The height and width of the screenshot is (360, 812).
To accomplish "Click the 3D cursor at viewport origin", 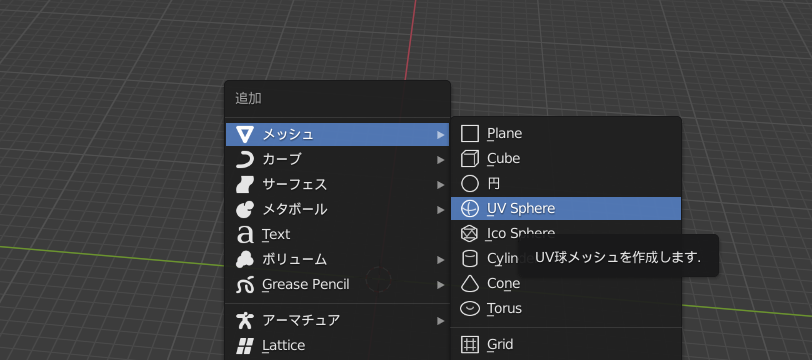I will point(379,279).
